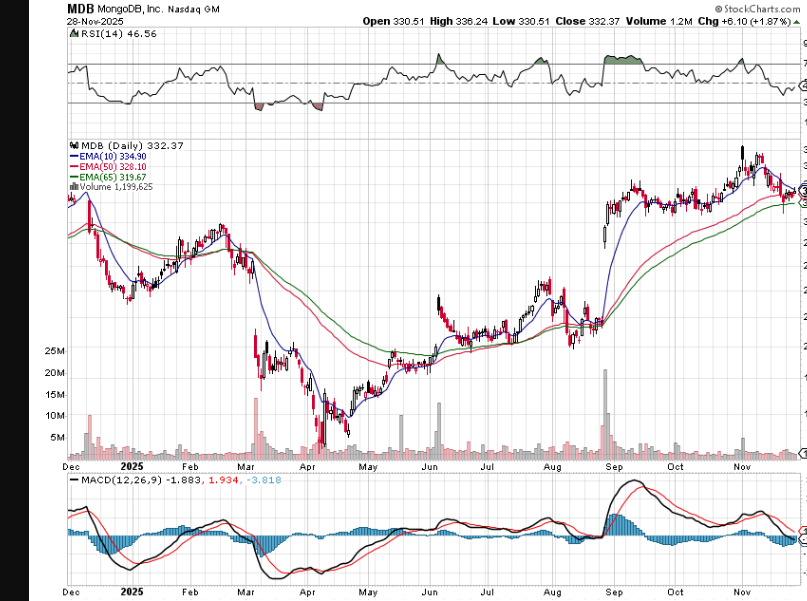Click the red EMA(50) color dash

click(x=73, y=166)
